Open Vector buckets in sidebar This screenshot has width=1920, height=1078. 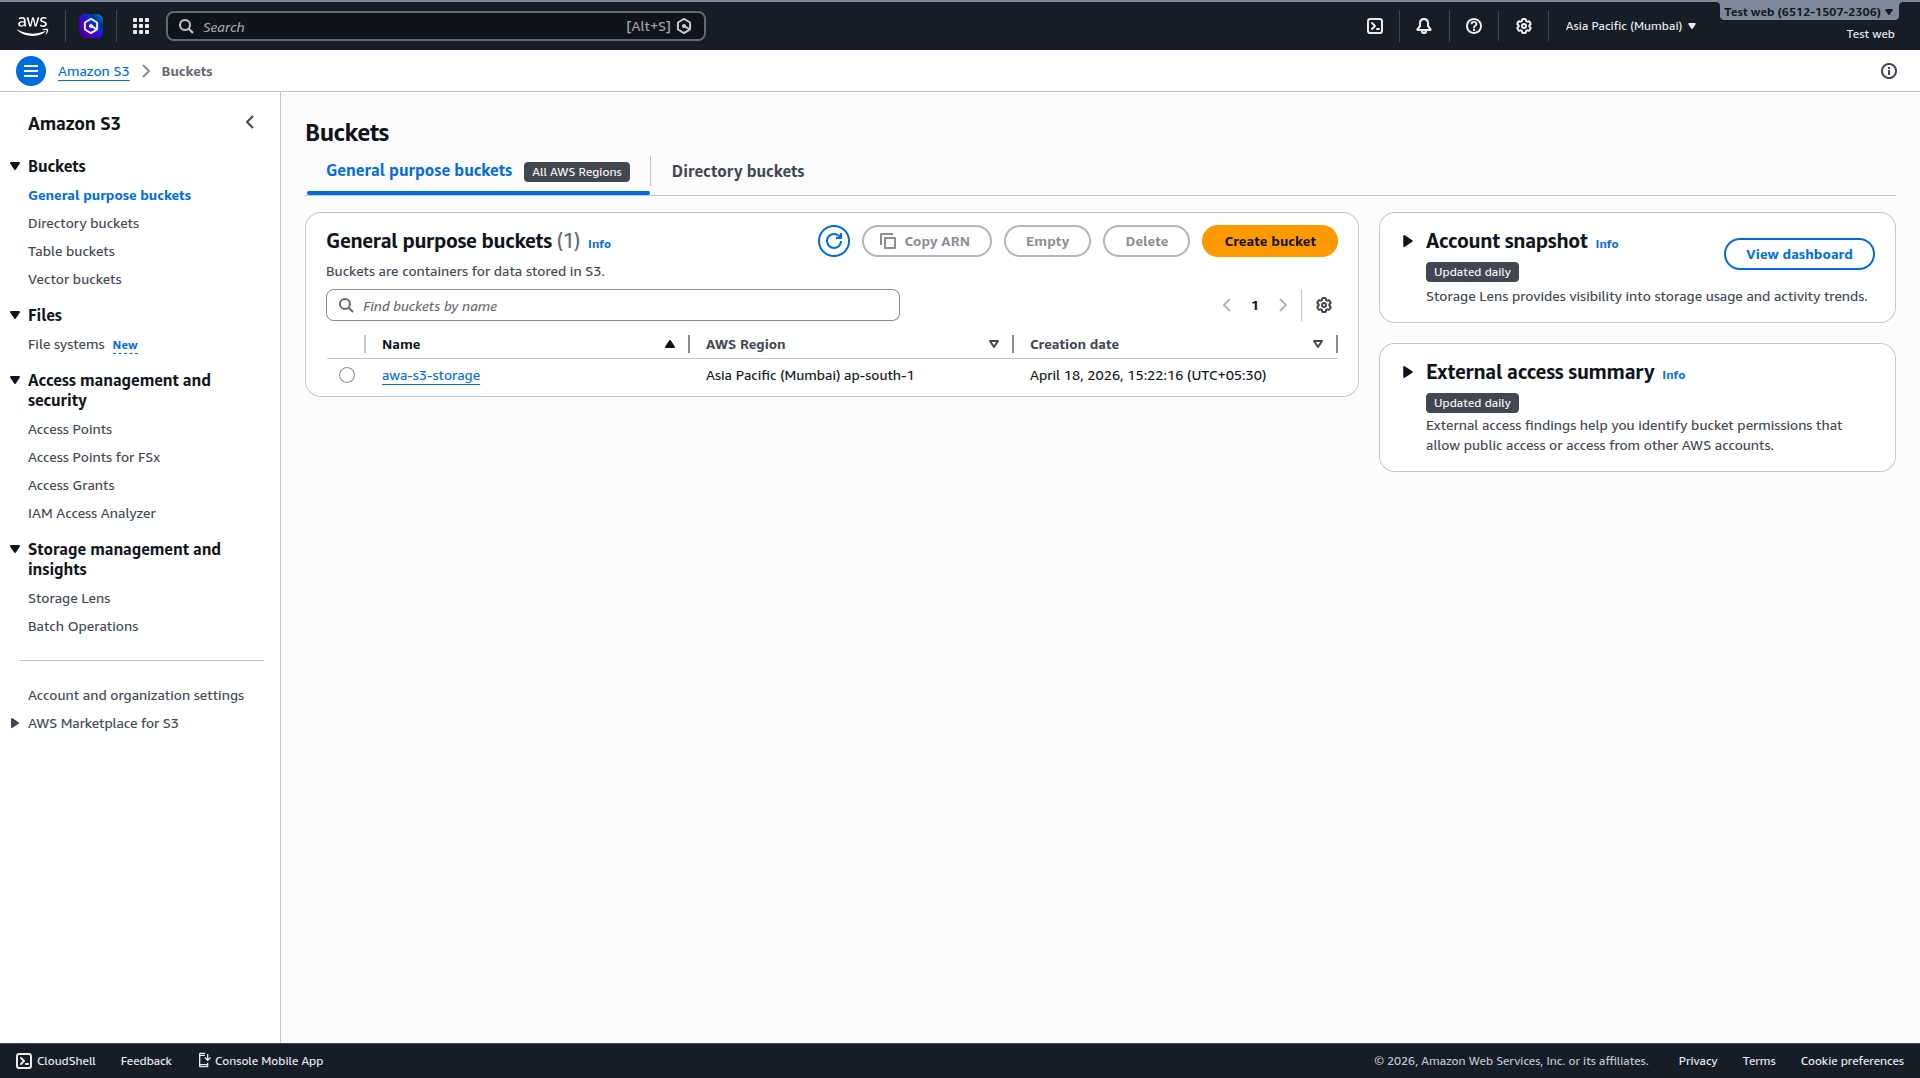(74, 279)
